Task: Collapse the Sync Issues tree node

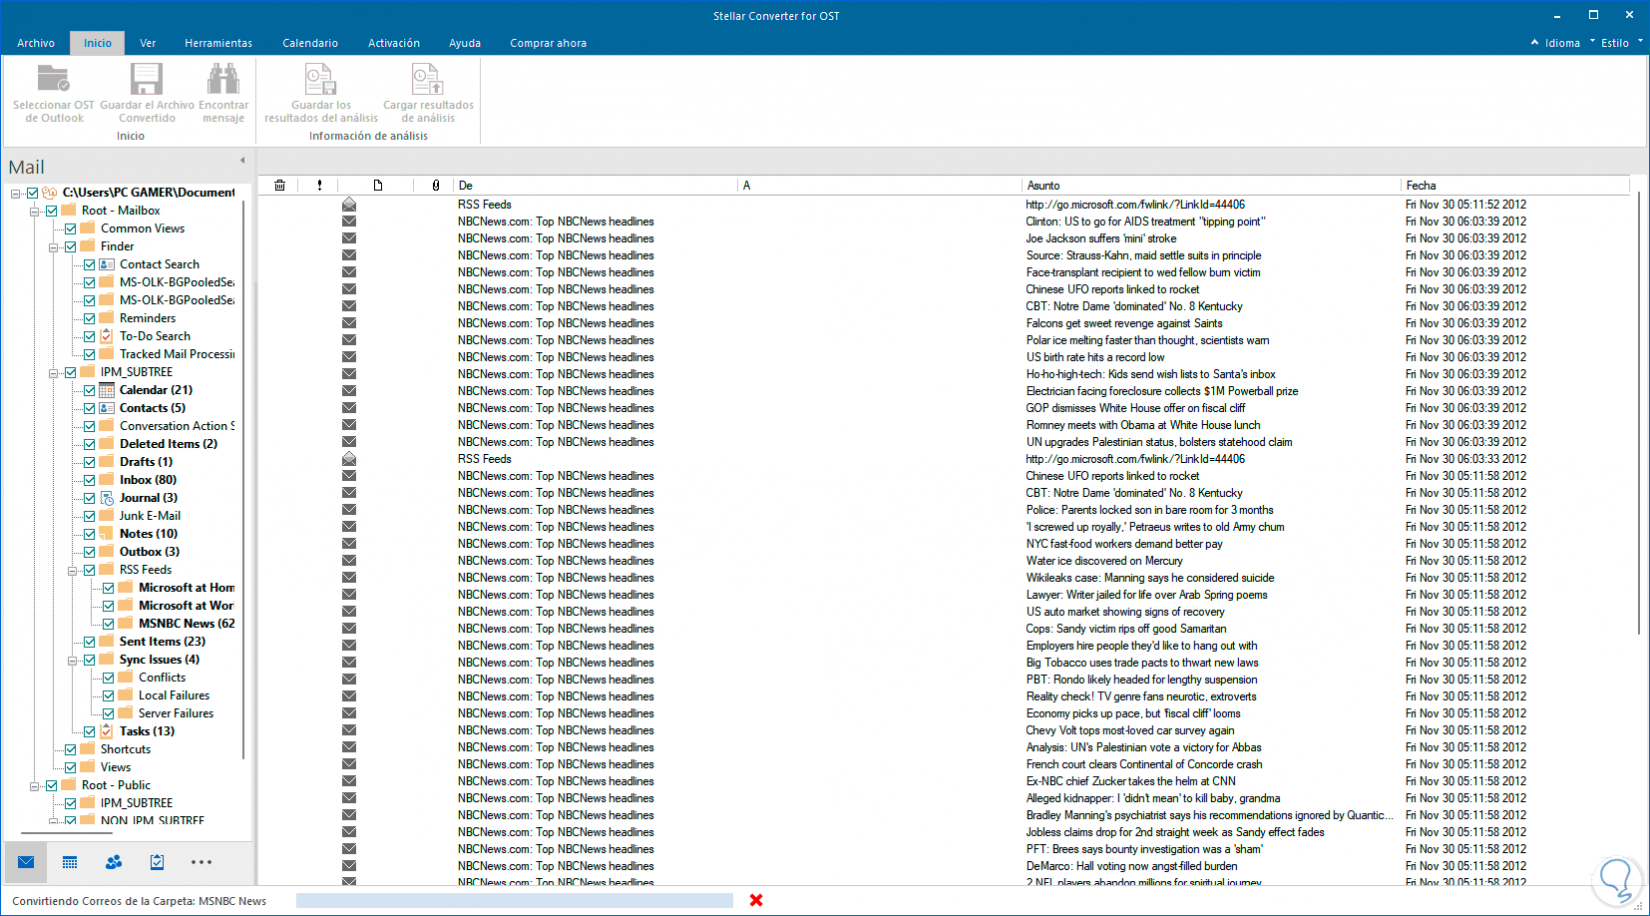Action: [73, 661]
